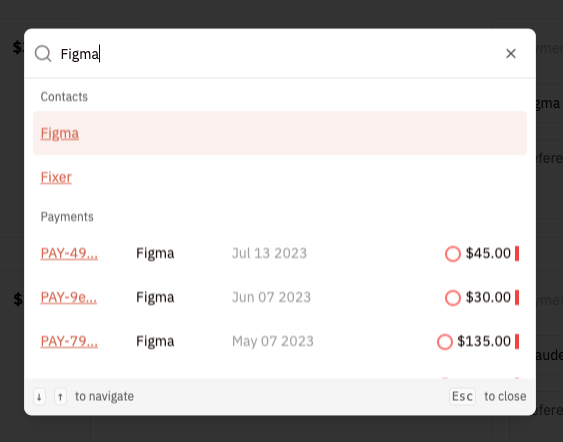
Task: Open the Fixer contact link
Action: (56, 177)
